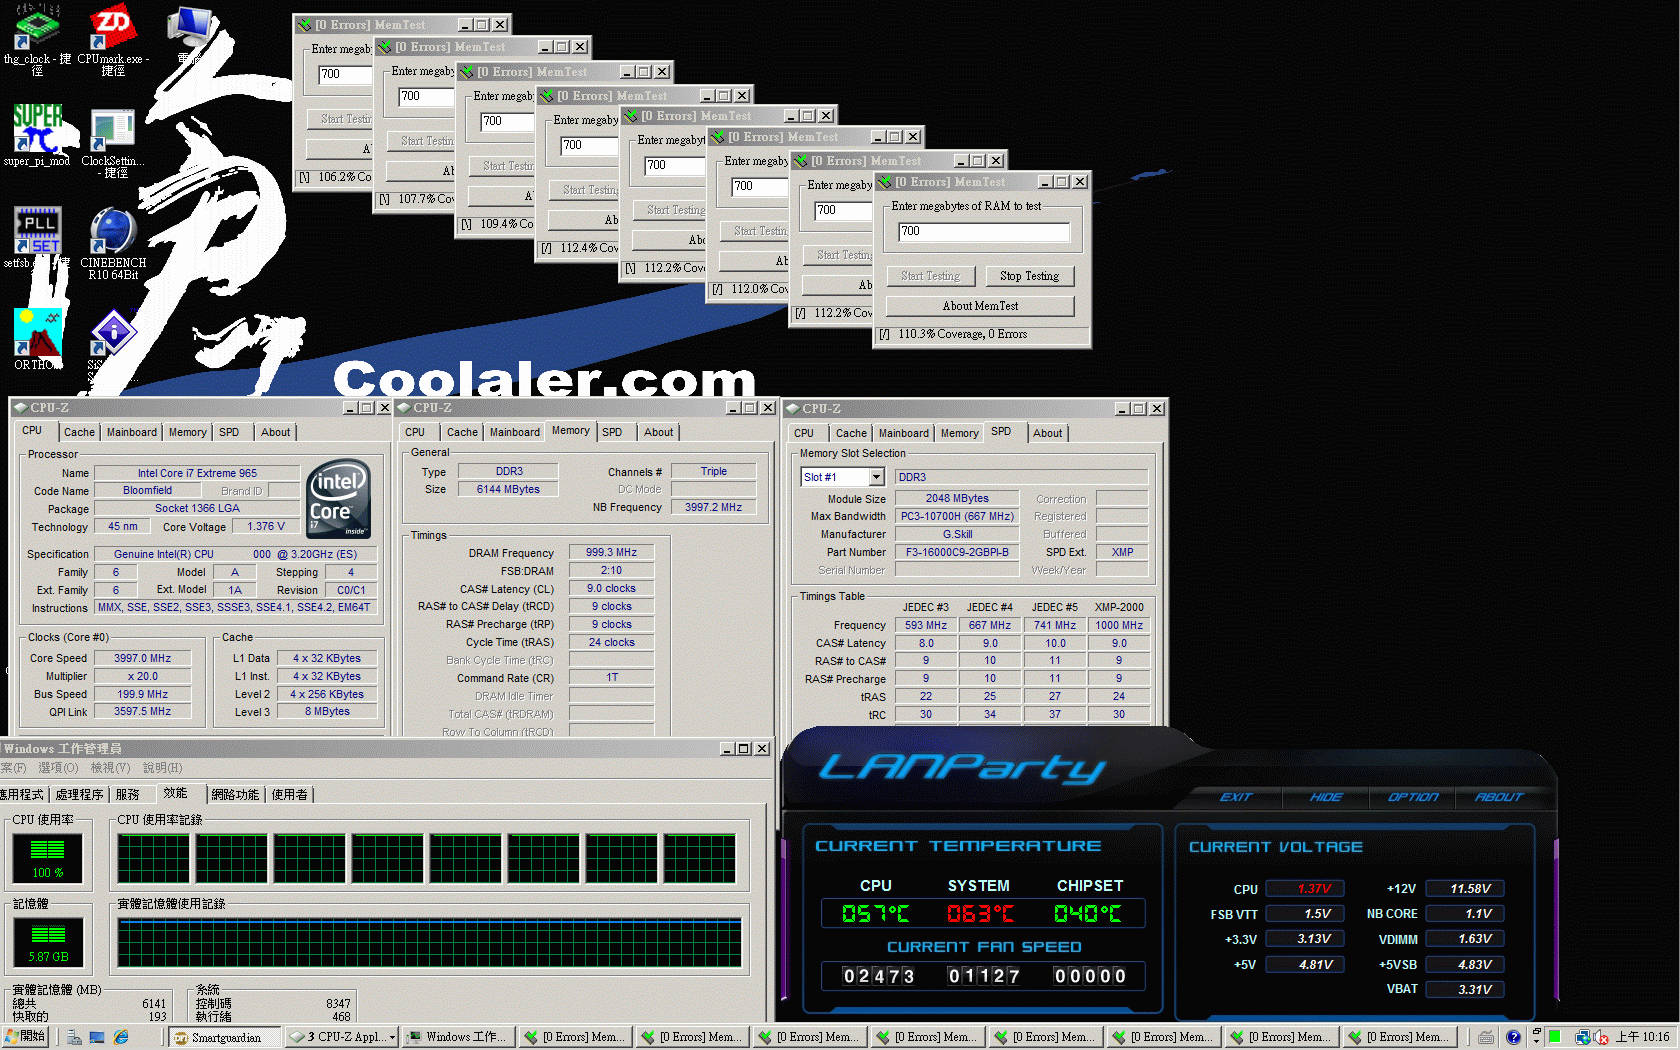
Task: Launch the ORTHOS desktop shortcut
Action: pyautogui.click(x=37, y=338)
